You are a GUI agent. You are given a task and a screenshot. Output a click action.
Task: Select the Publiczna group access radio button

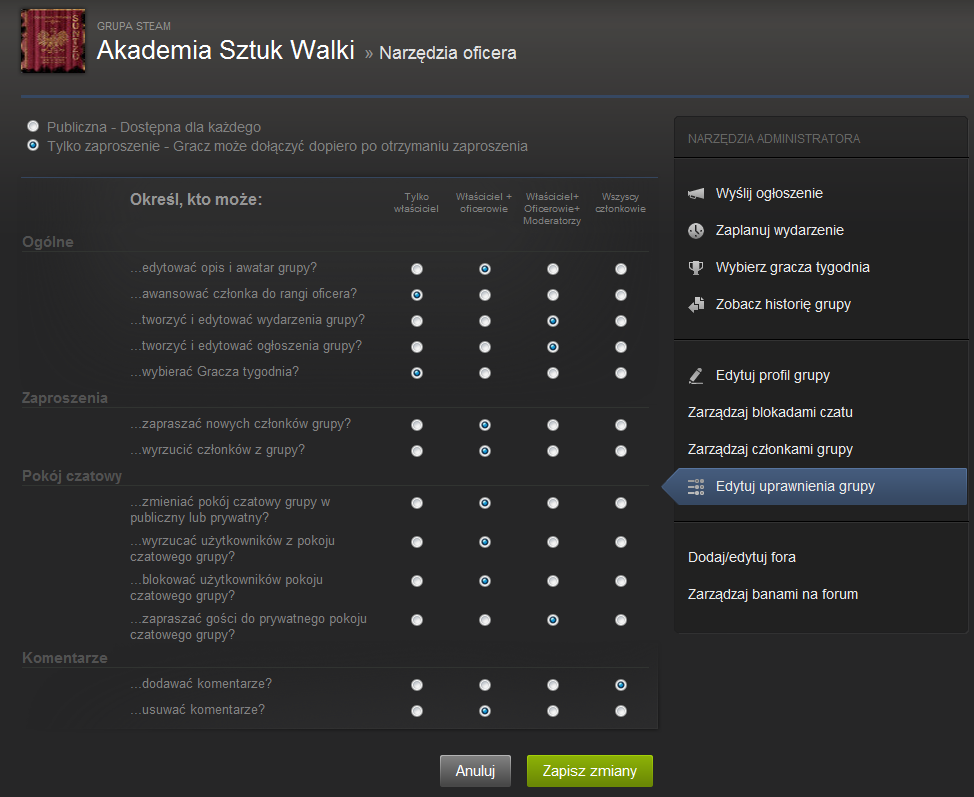(x=34, y=127)
